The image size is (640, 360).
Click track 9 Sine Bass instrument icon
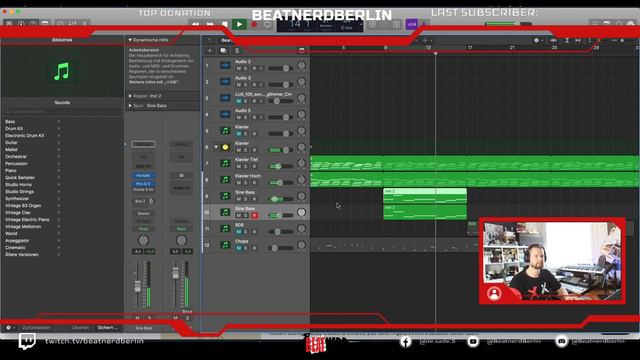[225, 196]
